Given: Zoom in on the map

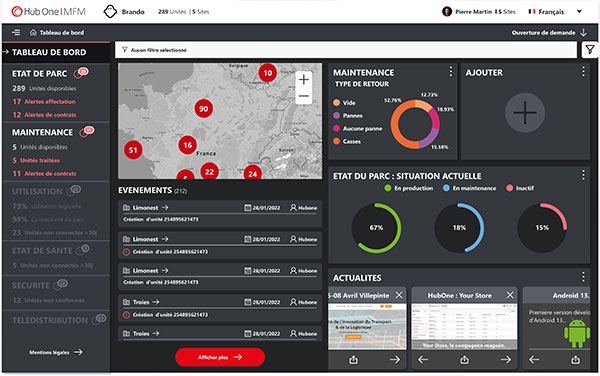Looking at the screenshot, I should pyautogui.click(x=304, y=80).
